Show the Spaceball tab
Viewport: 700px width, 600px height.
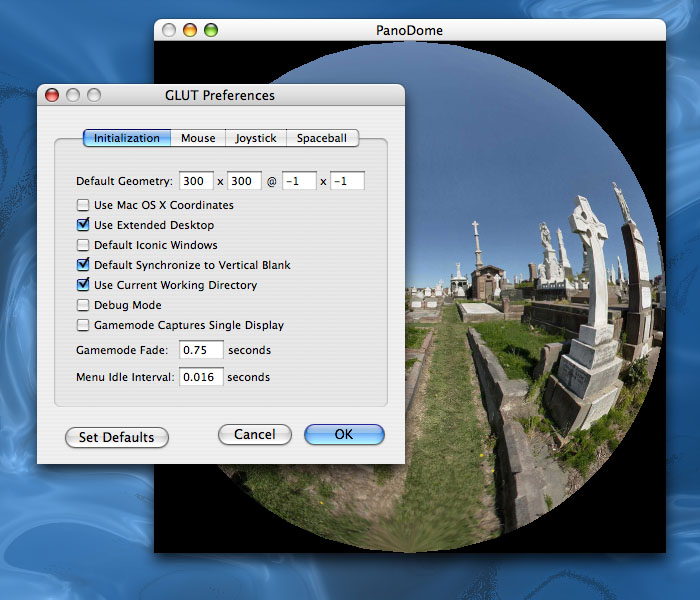322,138
